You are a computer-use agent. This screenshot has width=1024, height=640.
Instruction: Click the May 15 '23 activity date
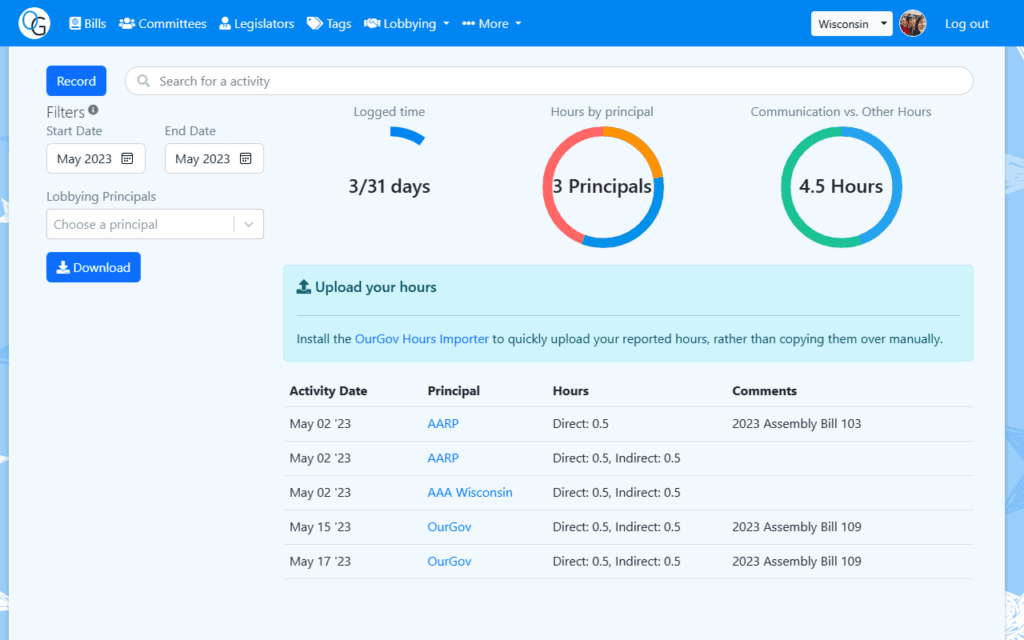click(320, 527)
